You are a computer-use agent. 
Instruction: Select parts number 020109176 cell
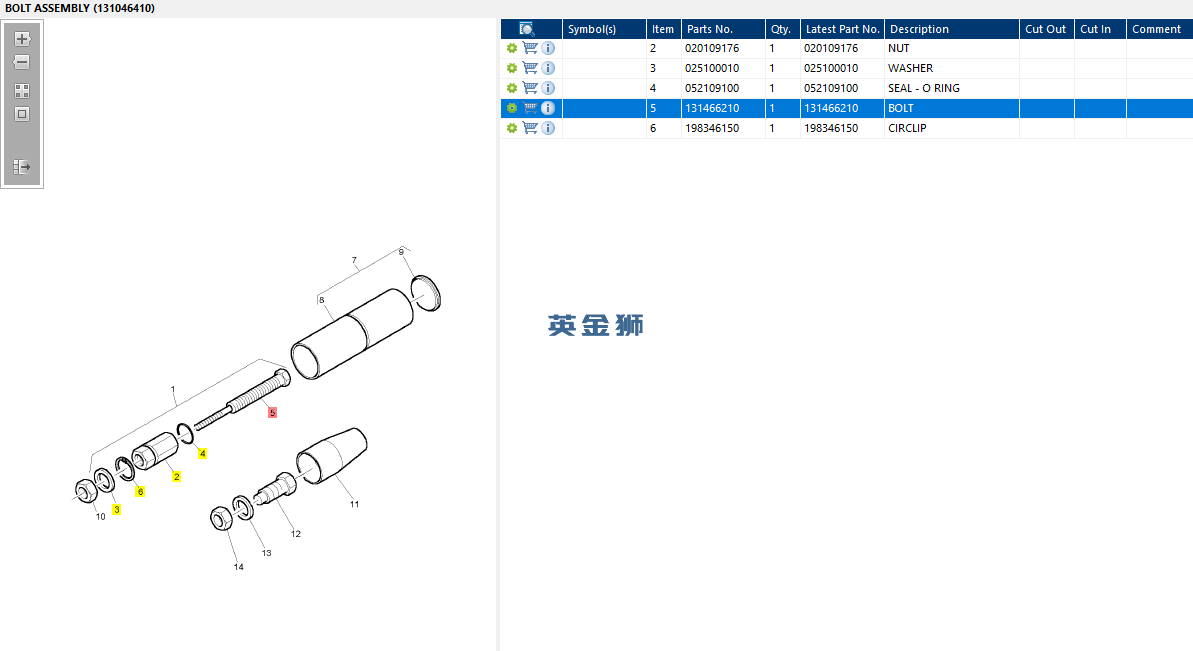click(723, 48)
